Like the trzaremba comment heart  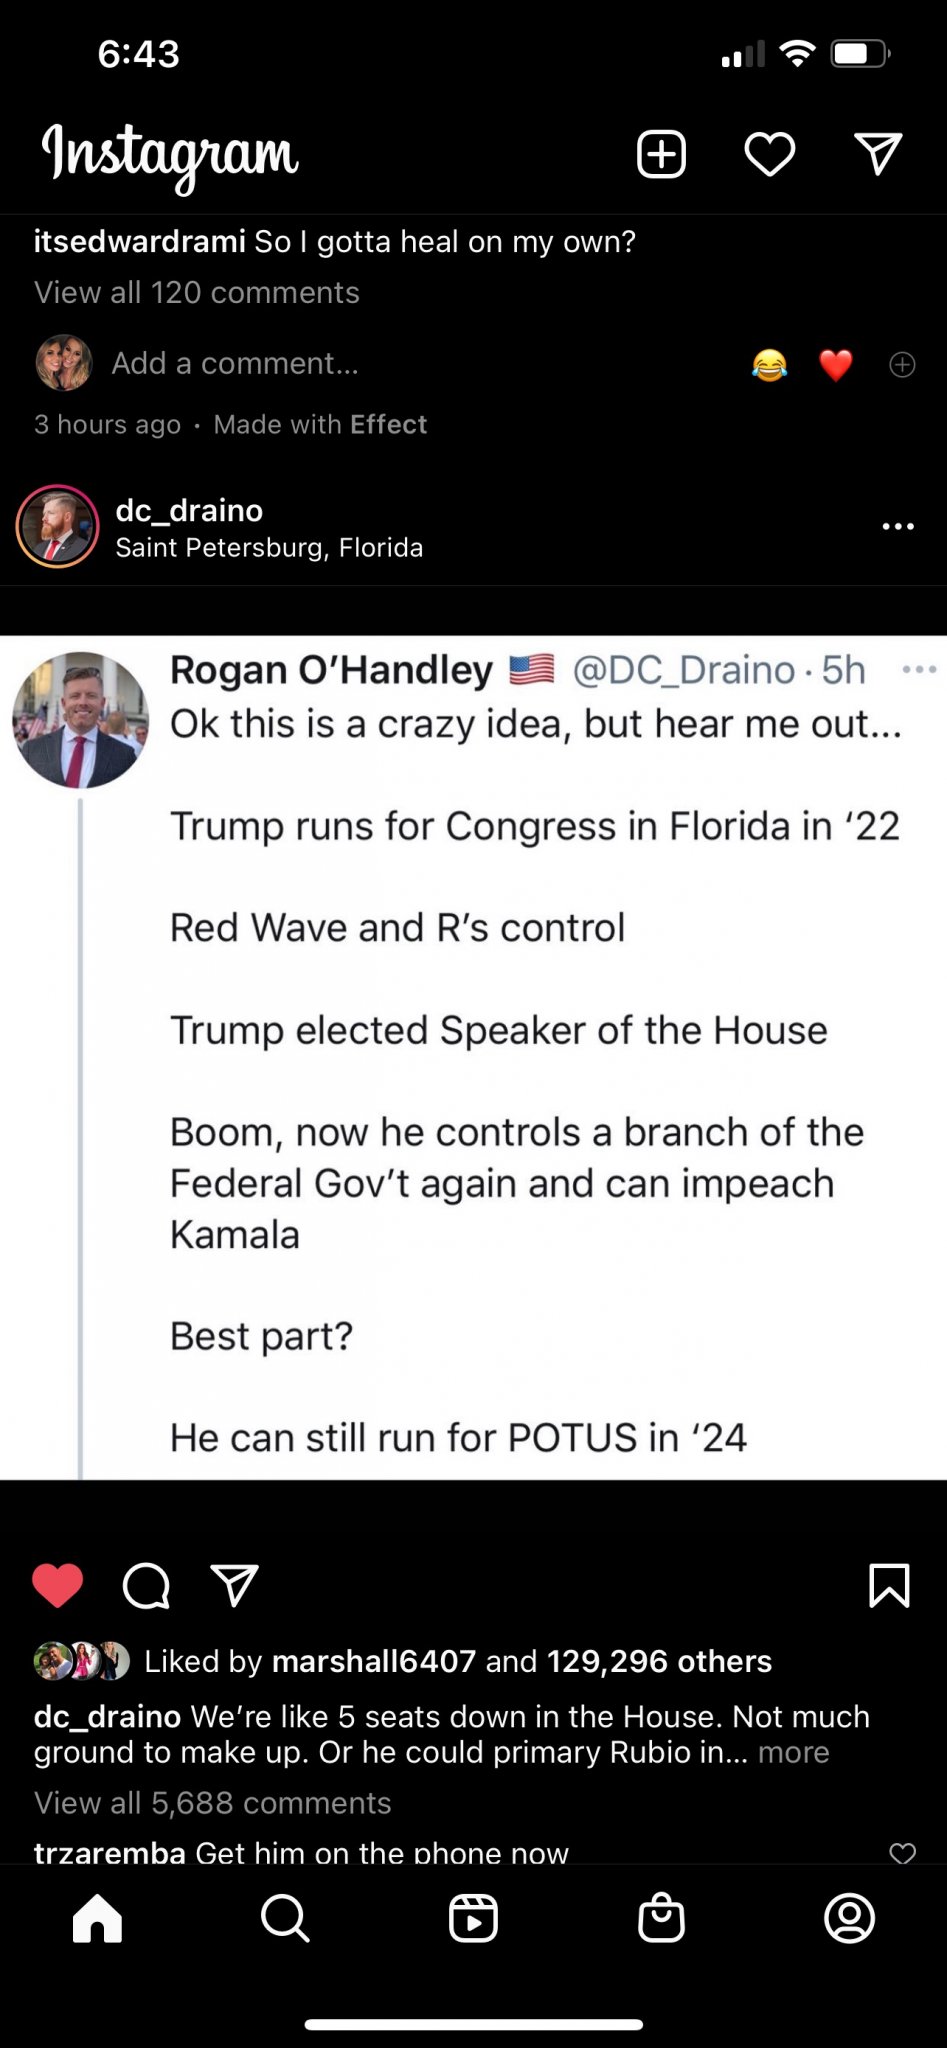pyautogui.click(x=902, y=1853)
